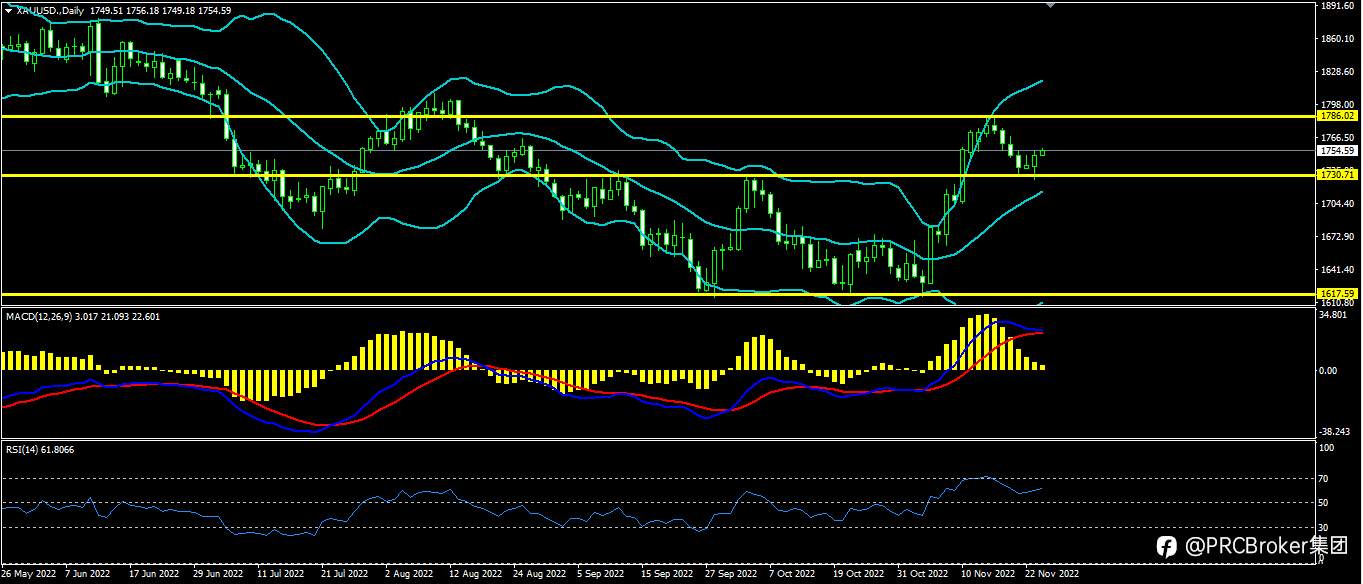
Task: Click the current price label 1754.59
Action: tap(1336, 151)
